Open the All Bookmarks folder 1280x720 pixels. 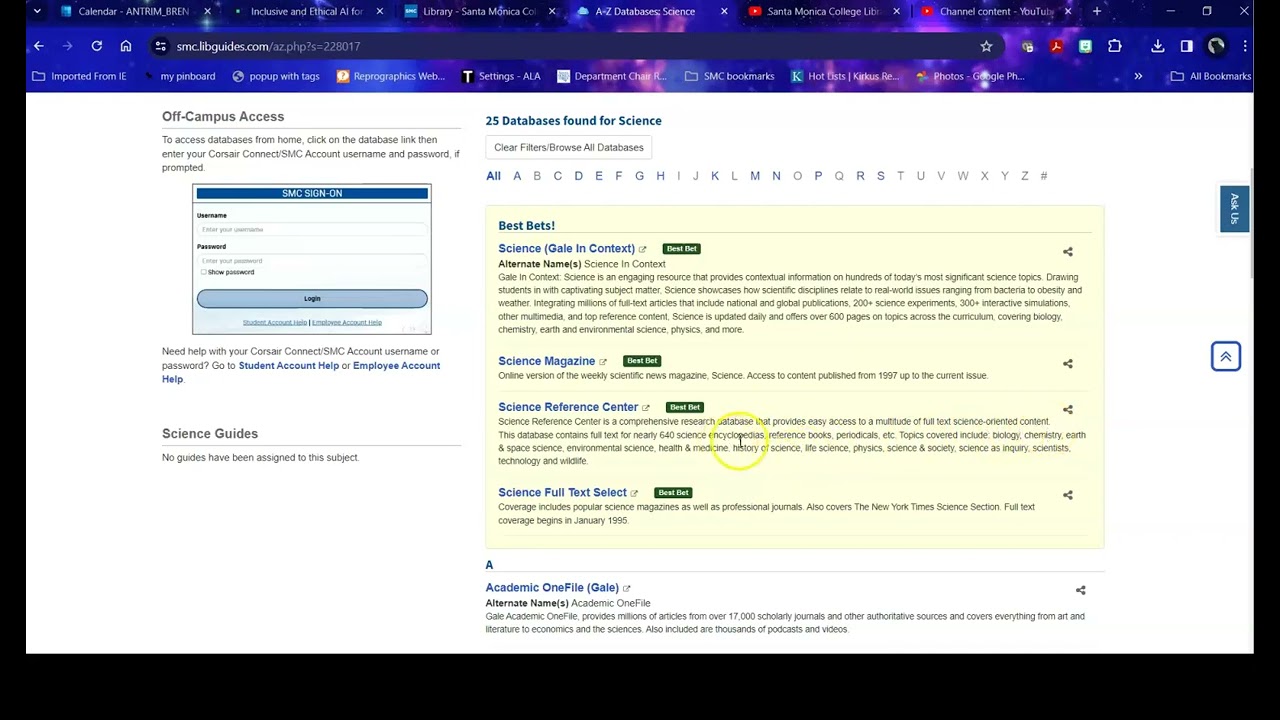click(1211, 76)
